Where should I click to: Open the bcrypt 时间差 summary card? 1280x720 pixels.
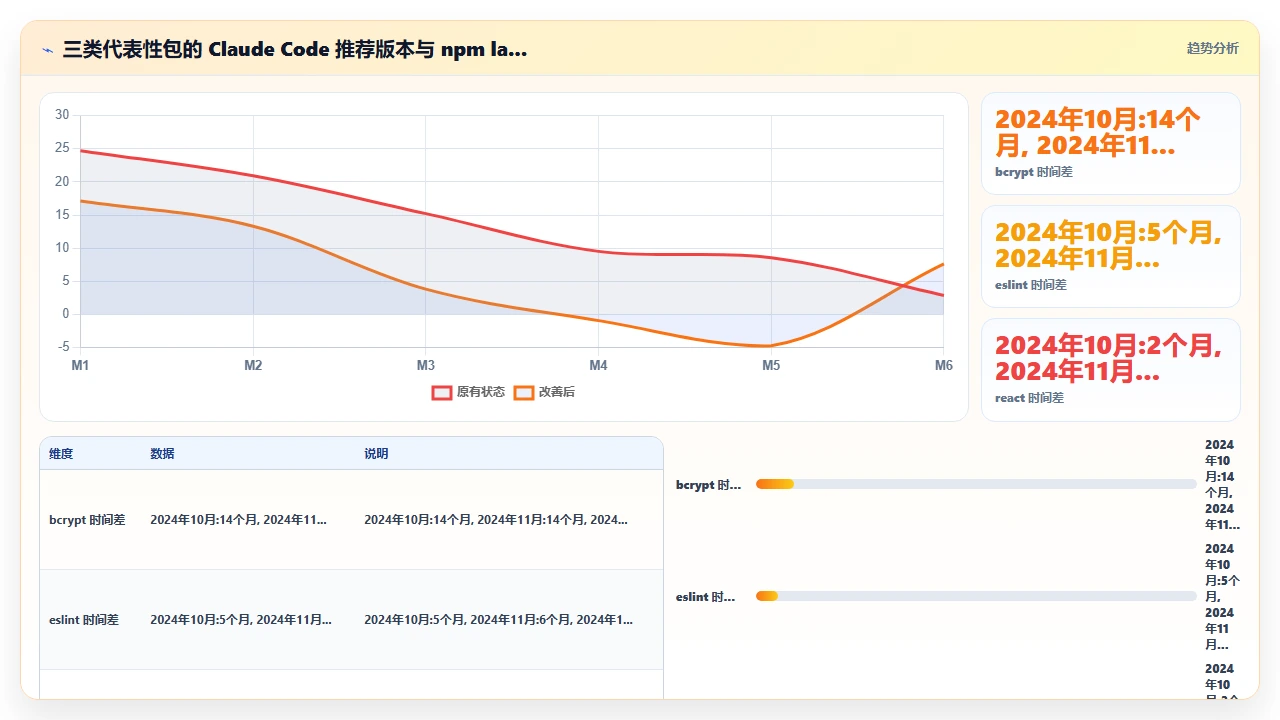1111,143
